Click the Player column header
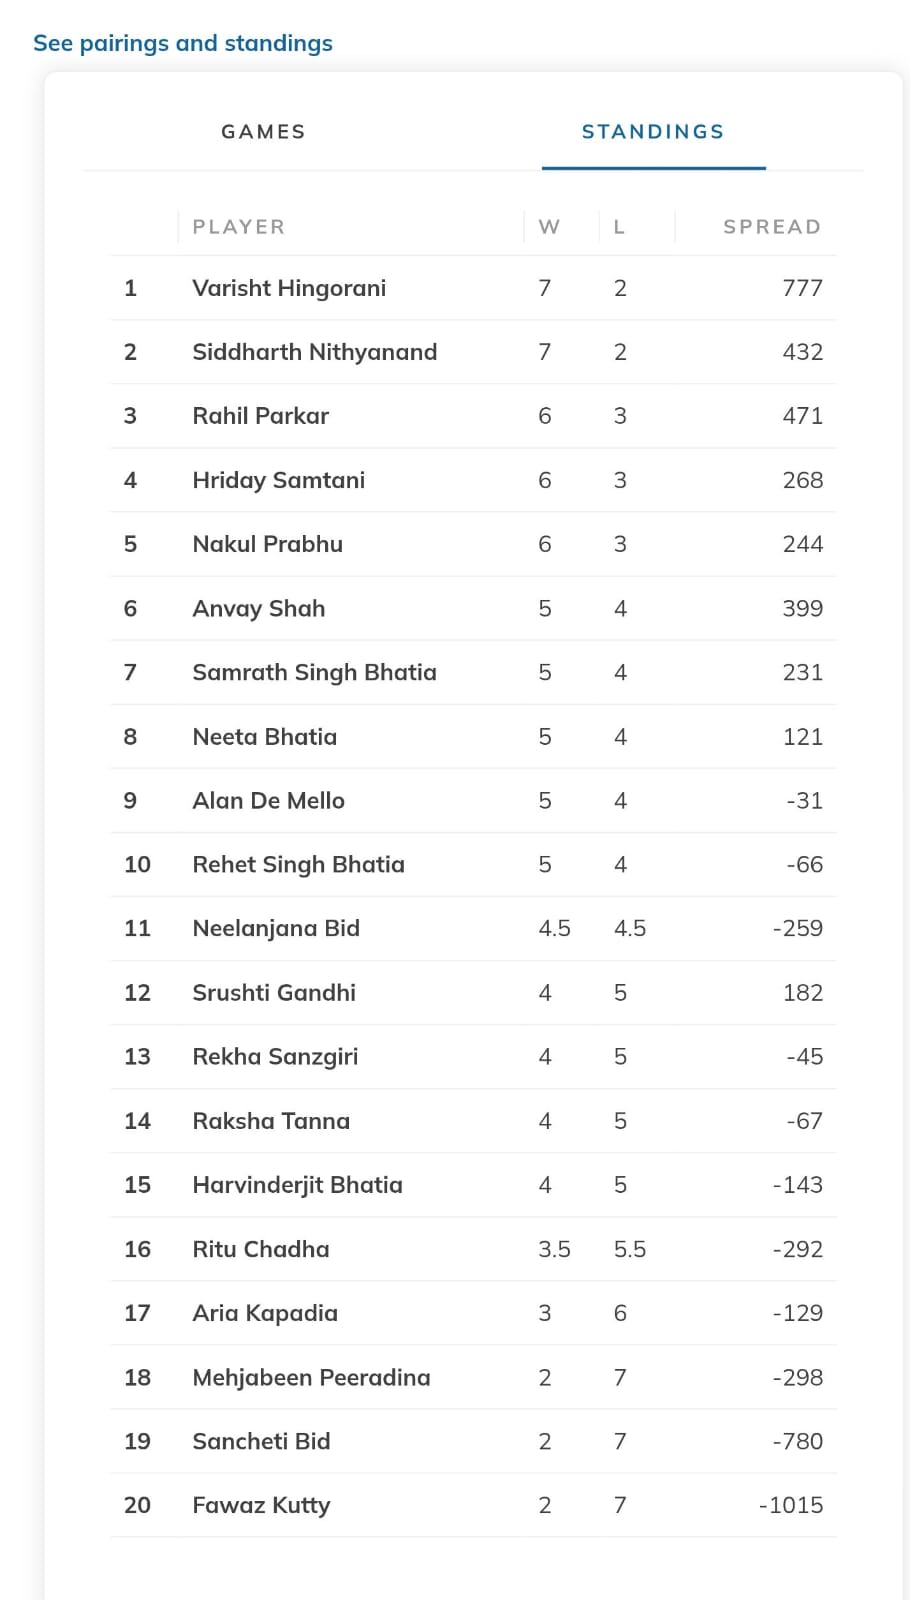Screen dimensions: 910x1600 click(x=239, y=227)
